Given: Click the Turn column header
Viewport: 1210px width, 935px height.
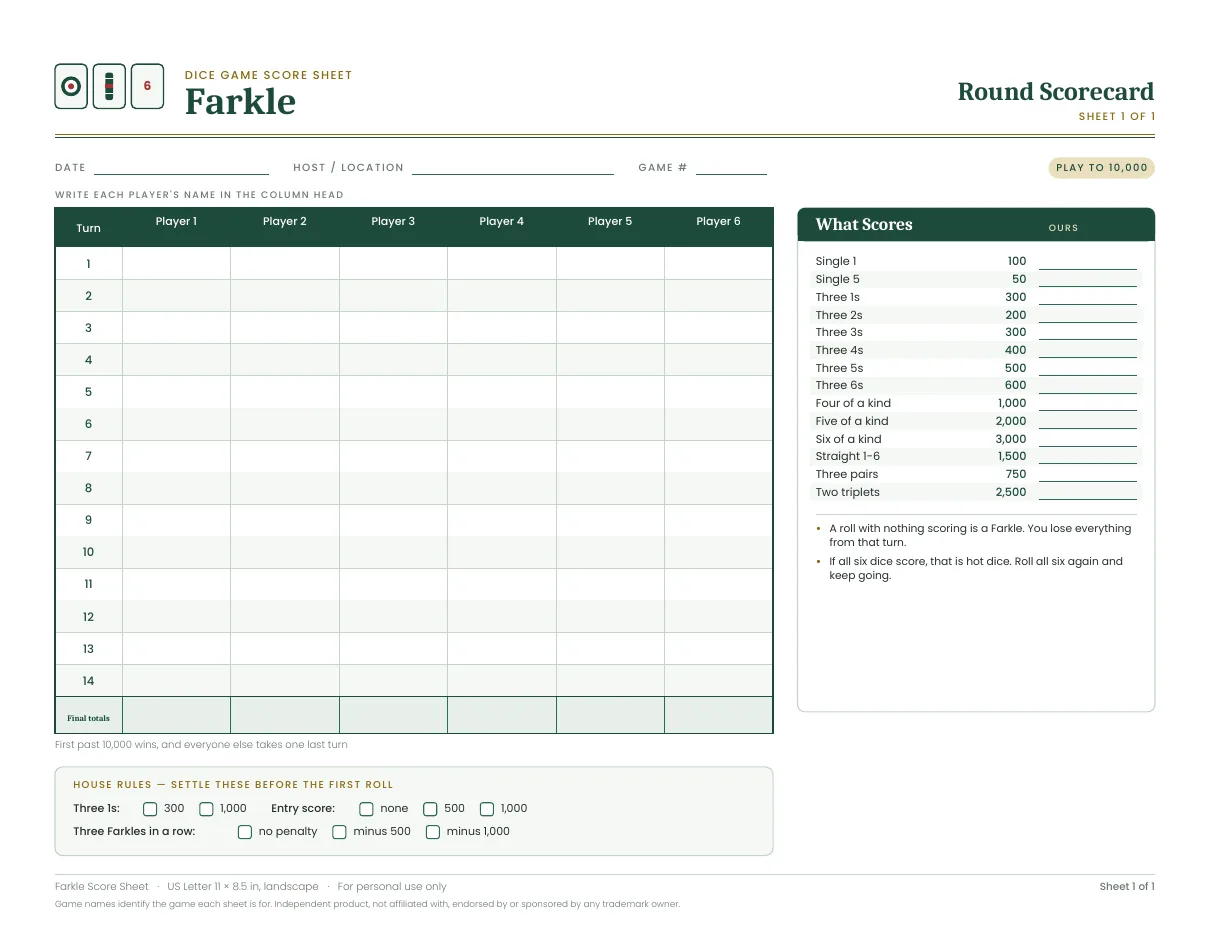Looking at the screenshot, I should pos(88,228).
